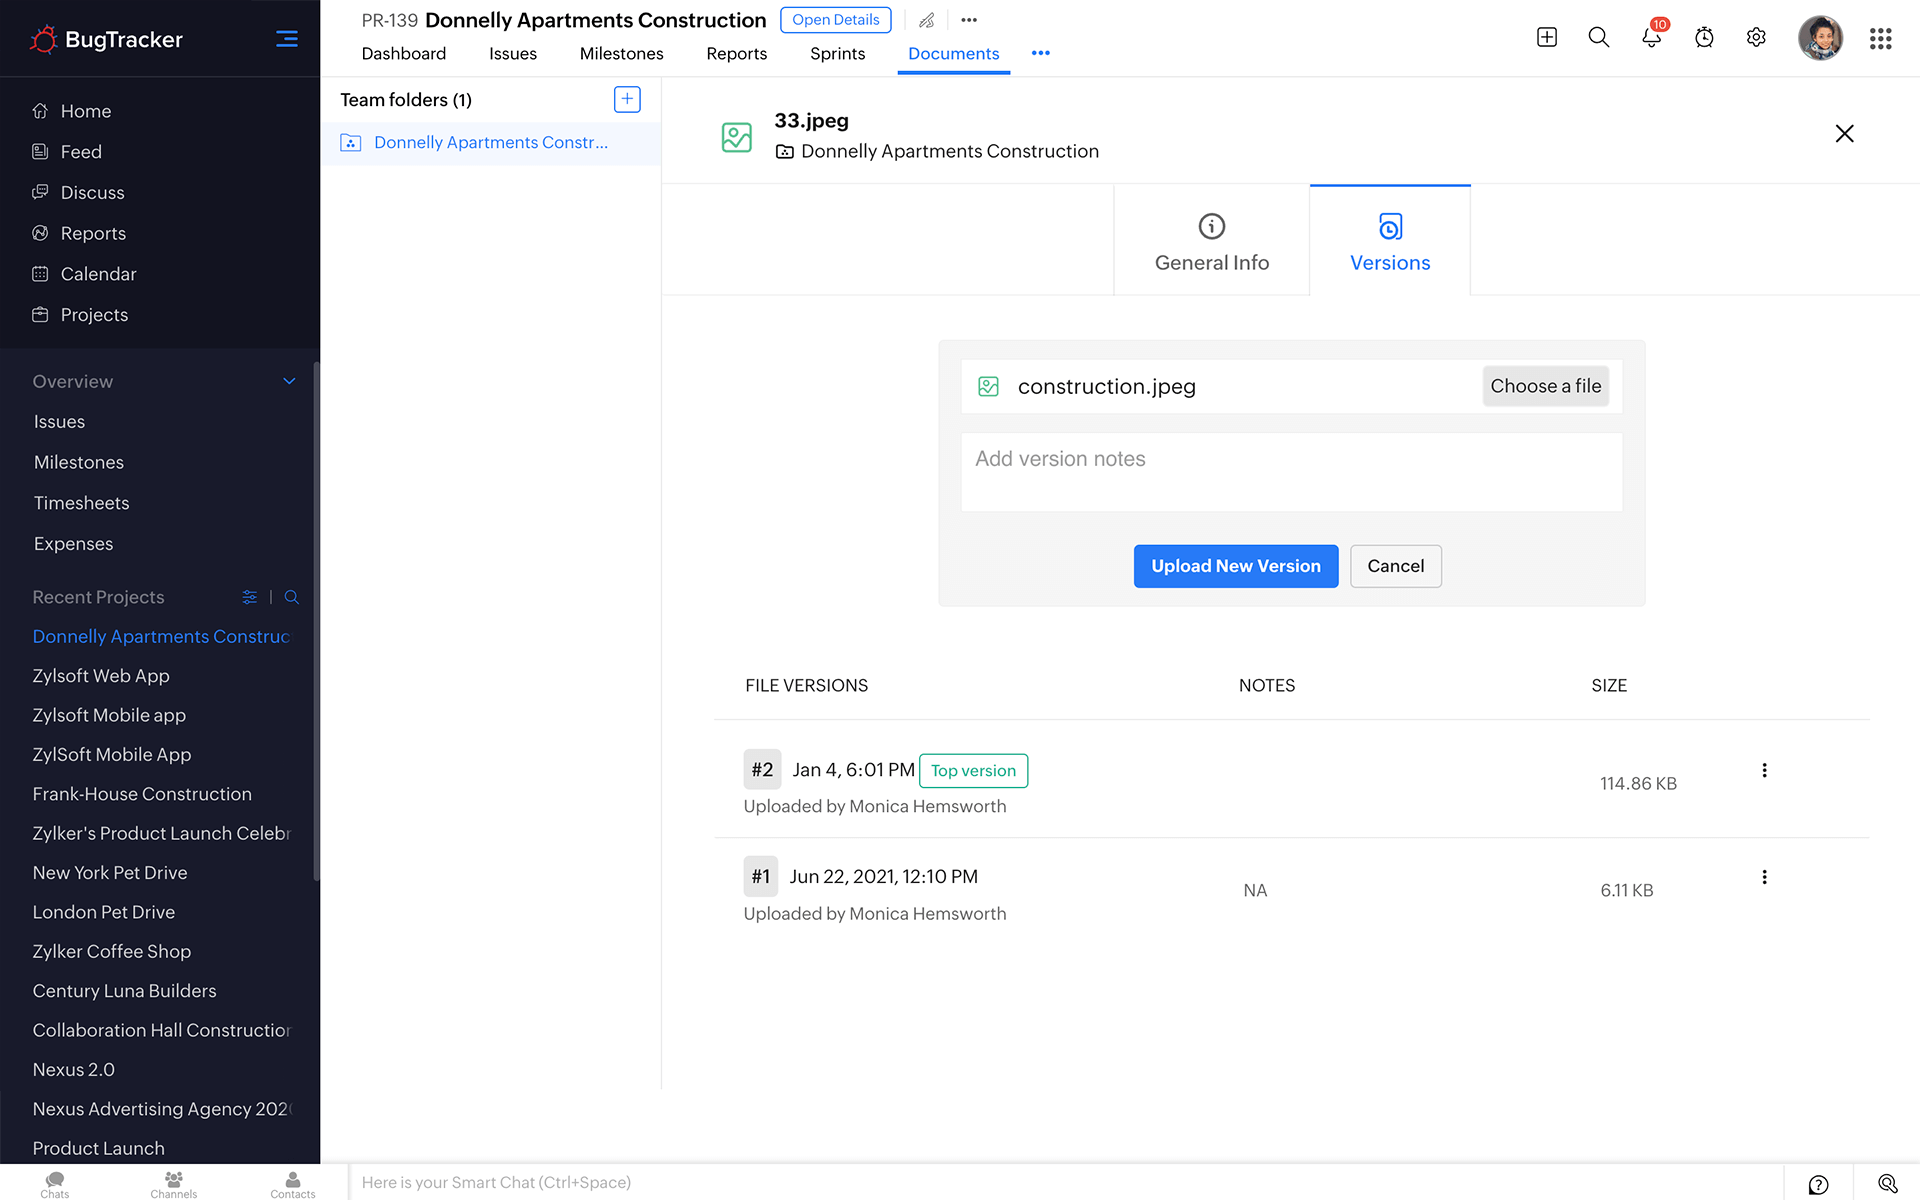Switch to the General Info tab
1920x1200 pixels.
pyautogui.click(x=1211, y=241)
